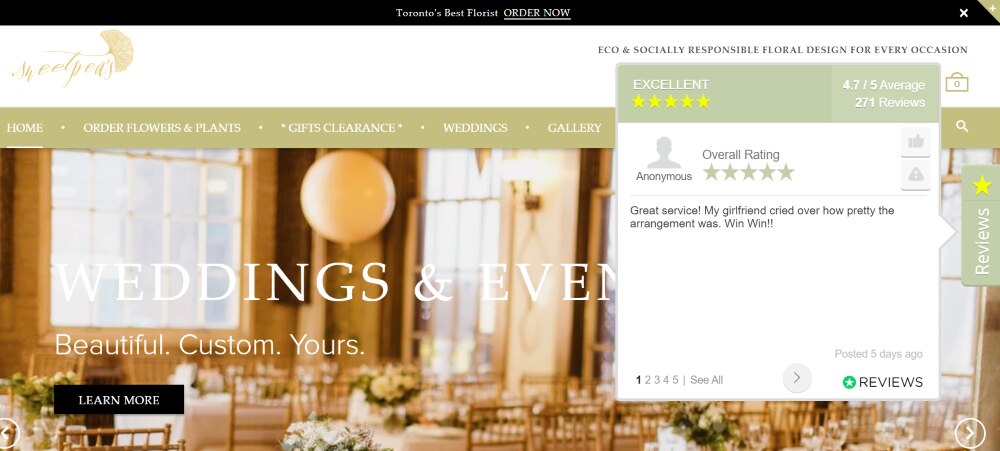The width and height of the screenshot is (1000, 451).
Task: Open the Weddings menu item
Action: tap(475, 128)
